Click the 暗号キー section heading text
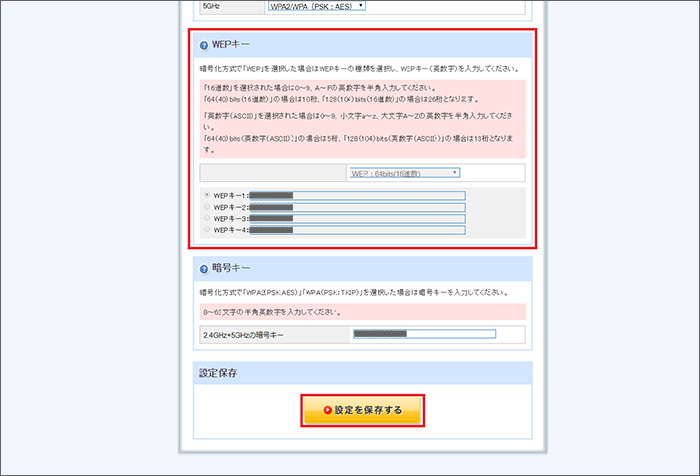 tap(231, 268)
